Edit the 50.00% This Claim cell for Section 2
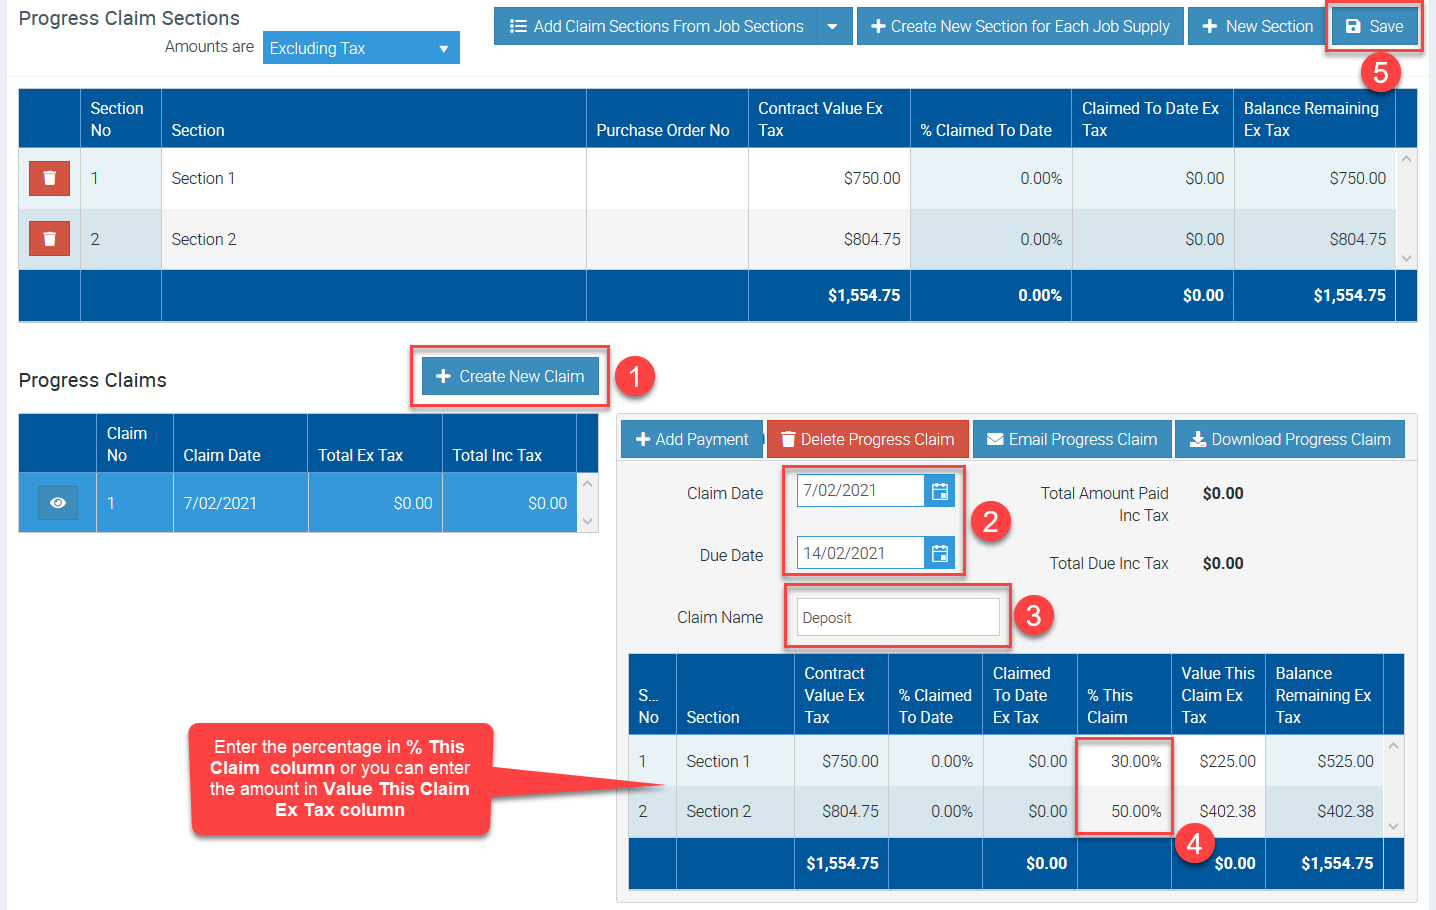Screen dimensions: 1436x910 tap(1124, 812)
